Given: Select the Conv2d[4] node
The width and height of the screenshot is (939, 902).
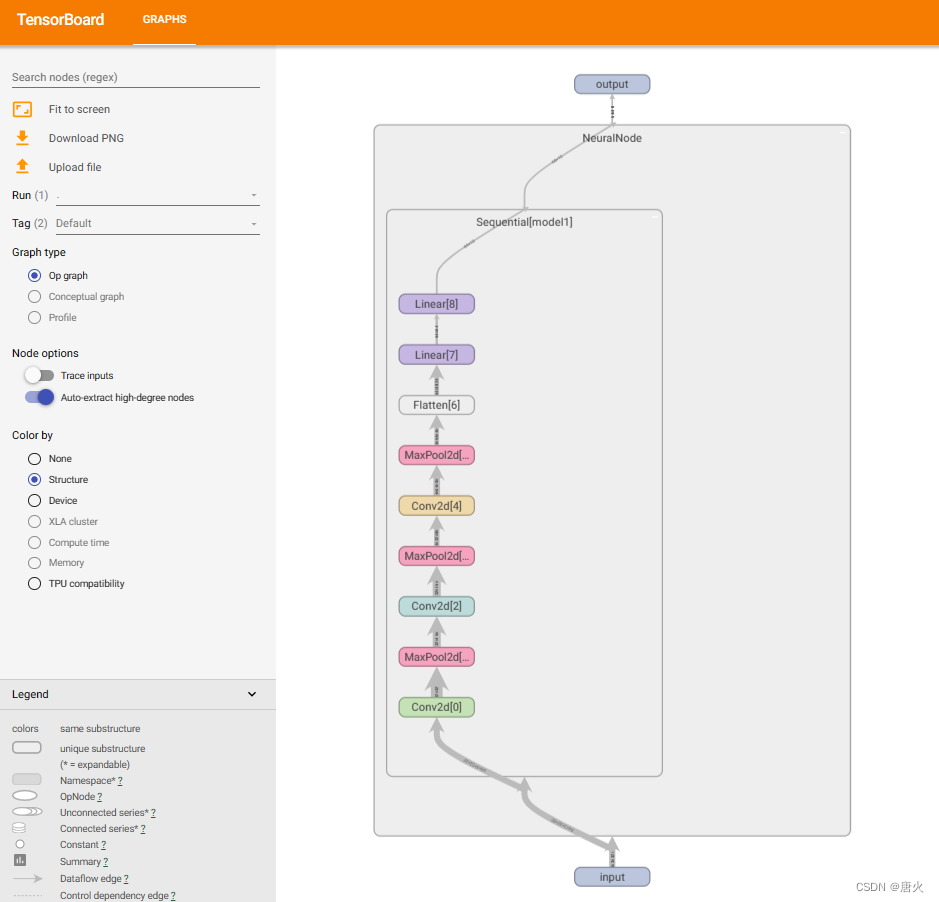Looking at the screenshot, I should 437,506.
